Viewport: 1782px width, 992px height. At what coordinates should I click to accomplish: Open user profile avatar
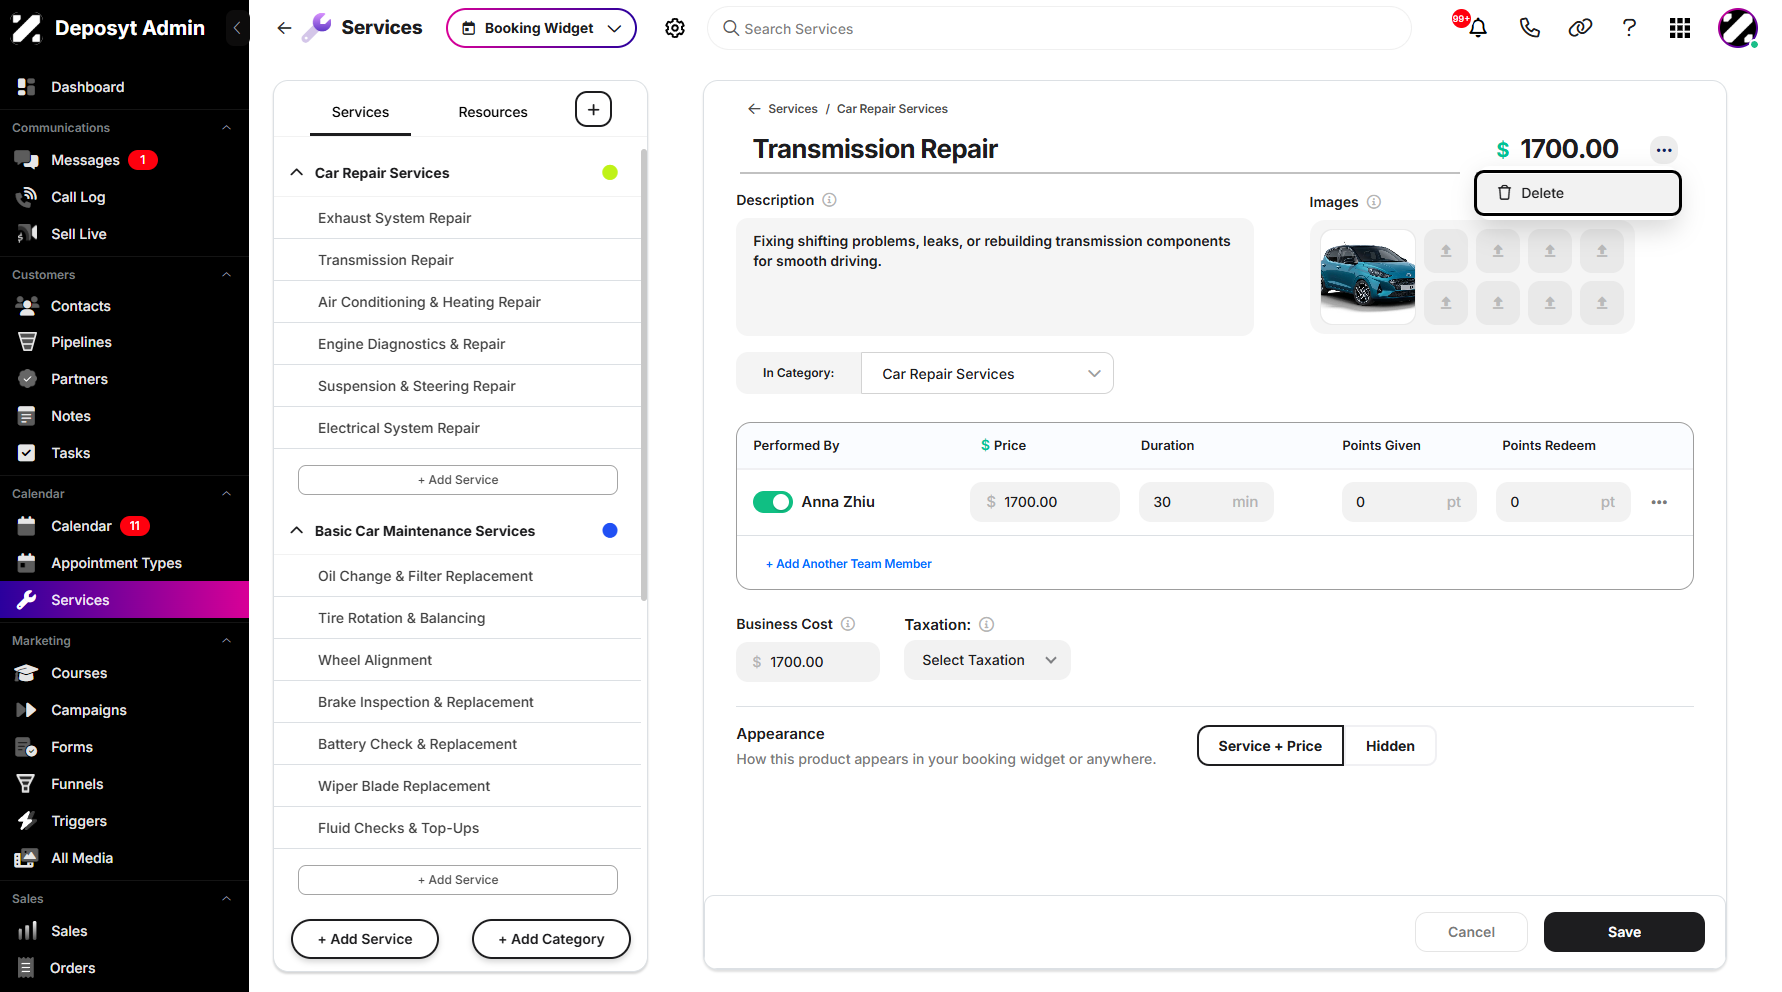[x=1738, y=28]
